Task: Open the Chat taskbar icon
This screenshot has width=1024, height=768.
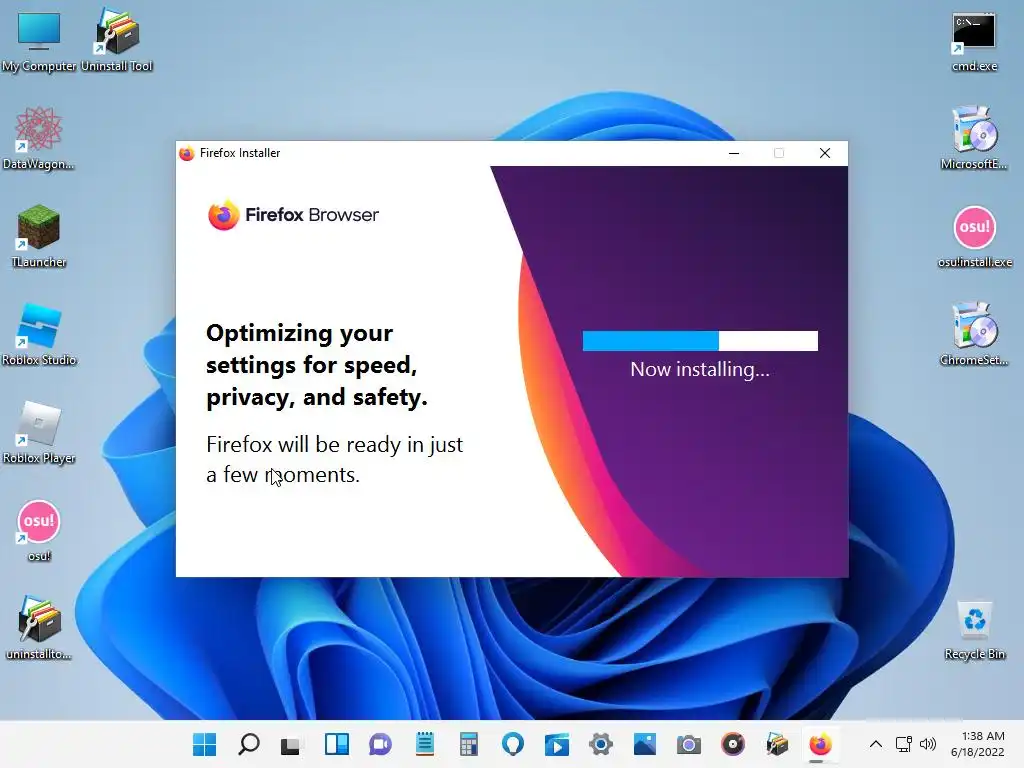Action: (x=380, y=744)
